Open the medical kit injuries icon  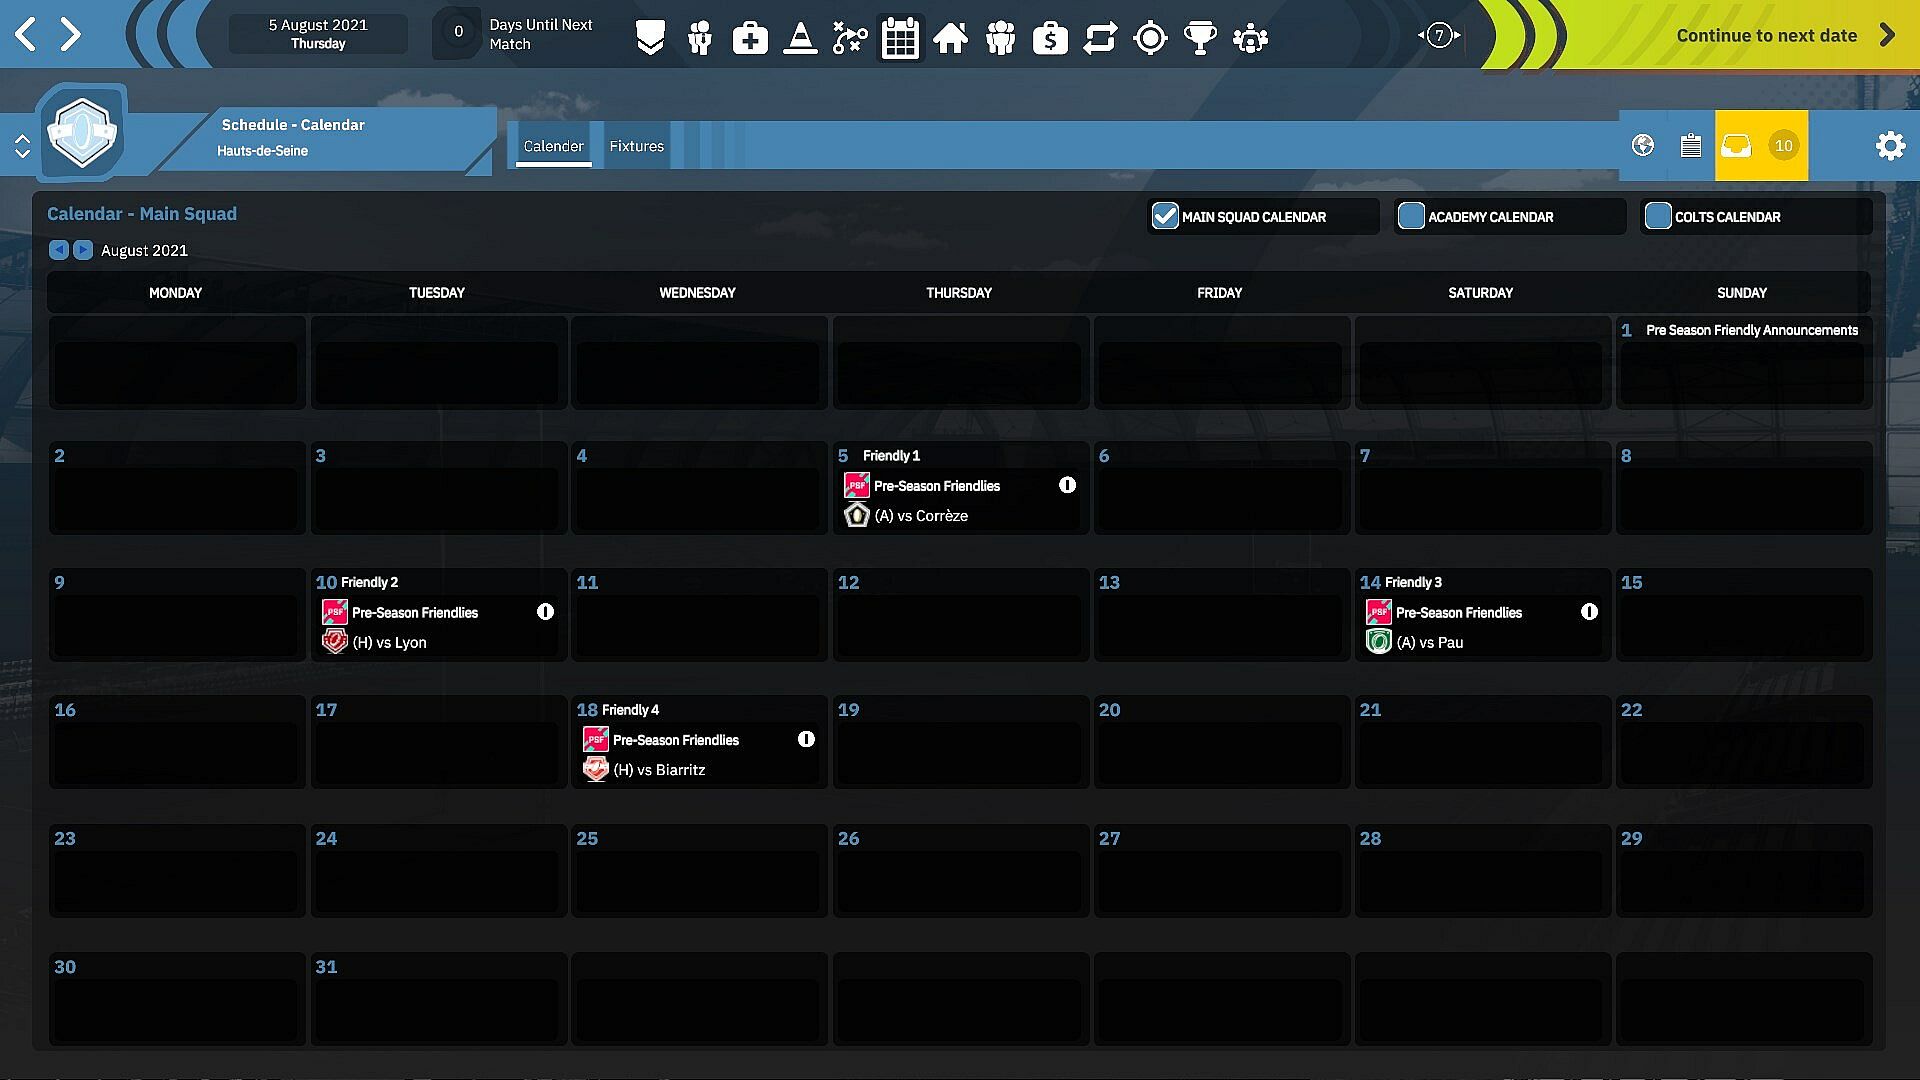750,38
